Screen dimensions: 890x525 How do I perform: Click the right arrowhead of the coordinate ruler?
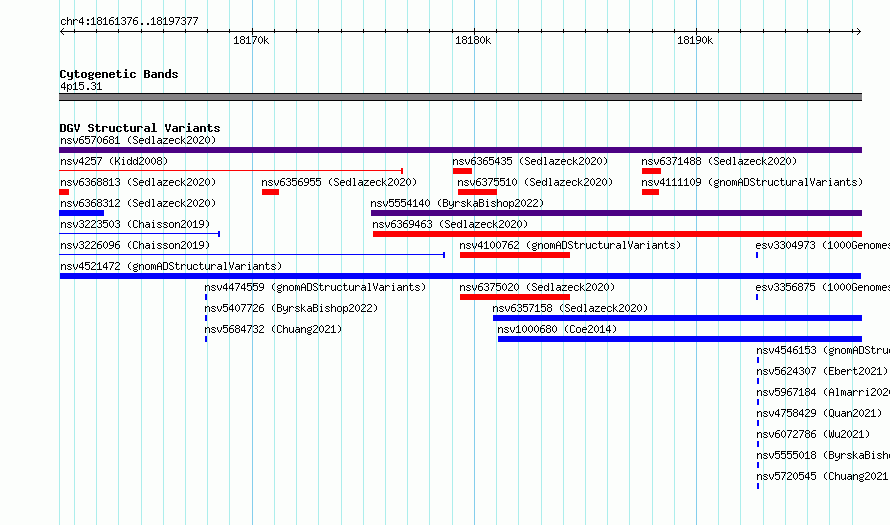[x=858, y=32]
